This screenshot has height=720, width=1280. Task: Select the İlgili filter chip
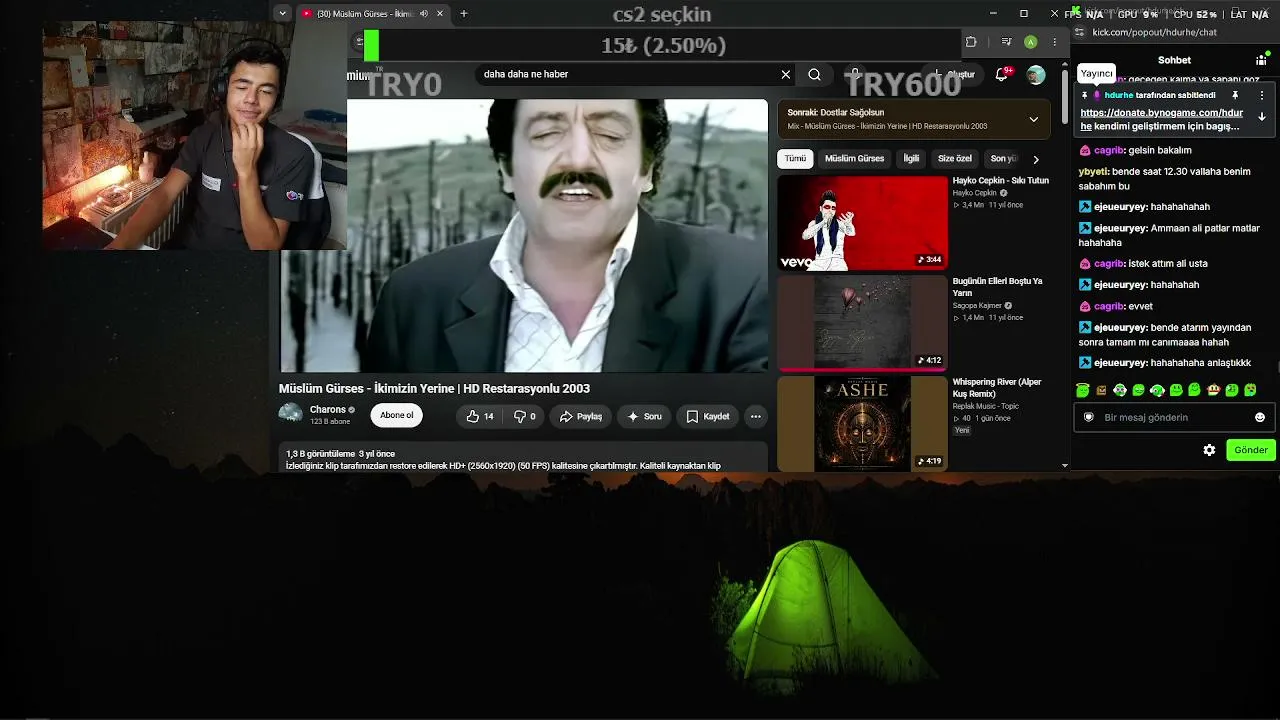pos(911,158)
